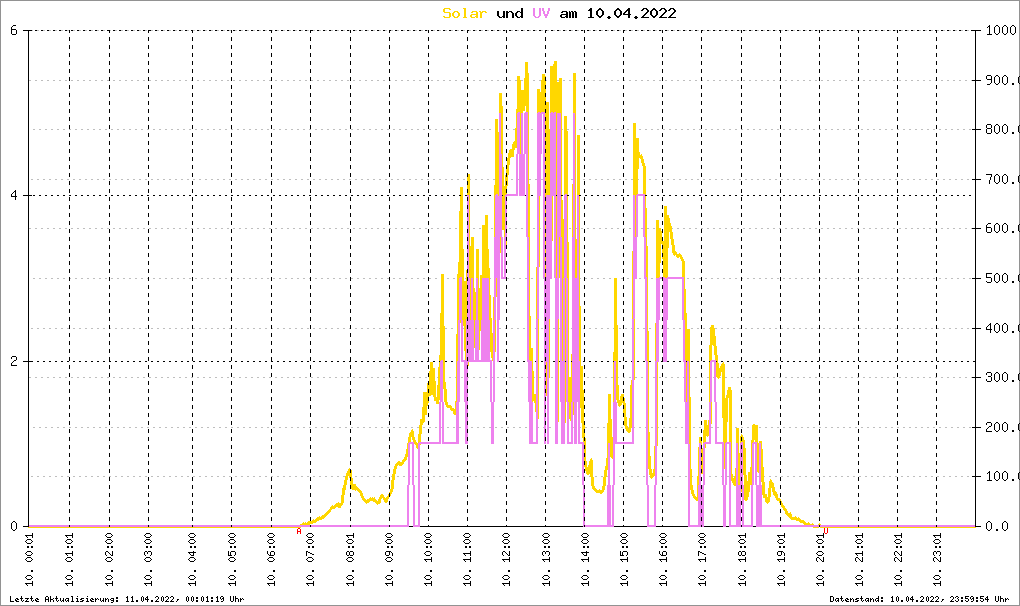Click the red sunrise marker 'A'

click(299, 531)
